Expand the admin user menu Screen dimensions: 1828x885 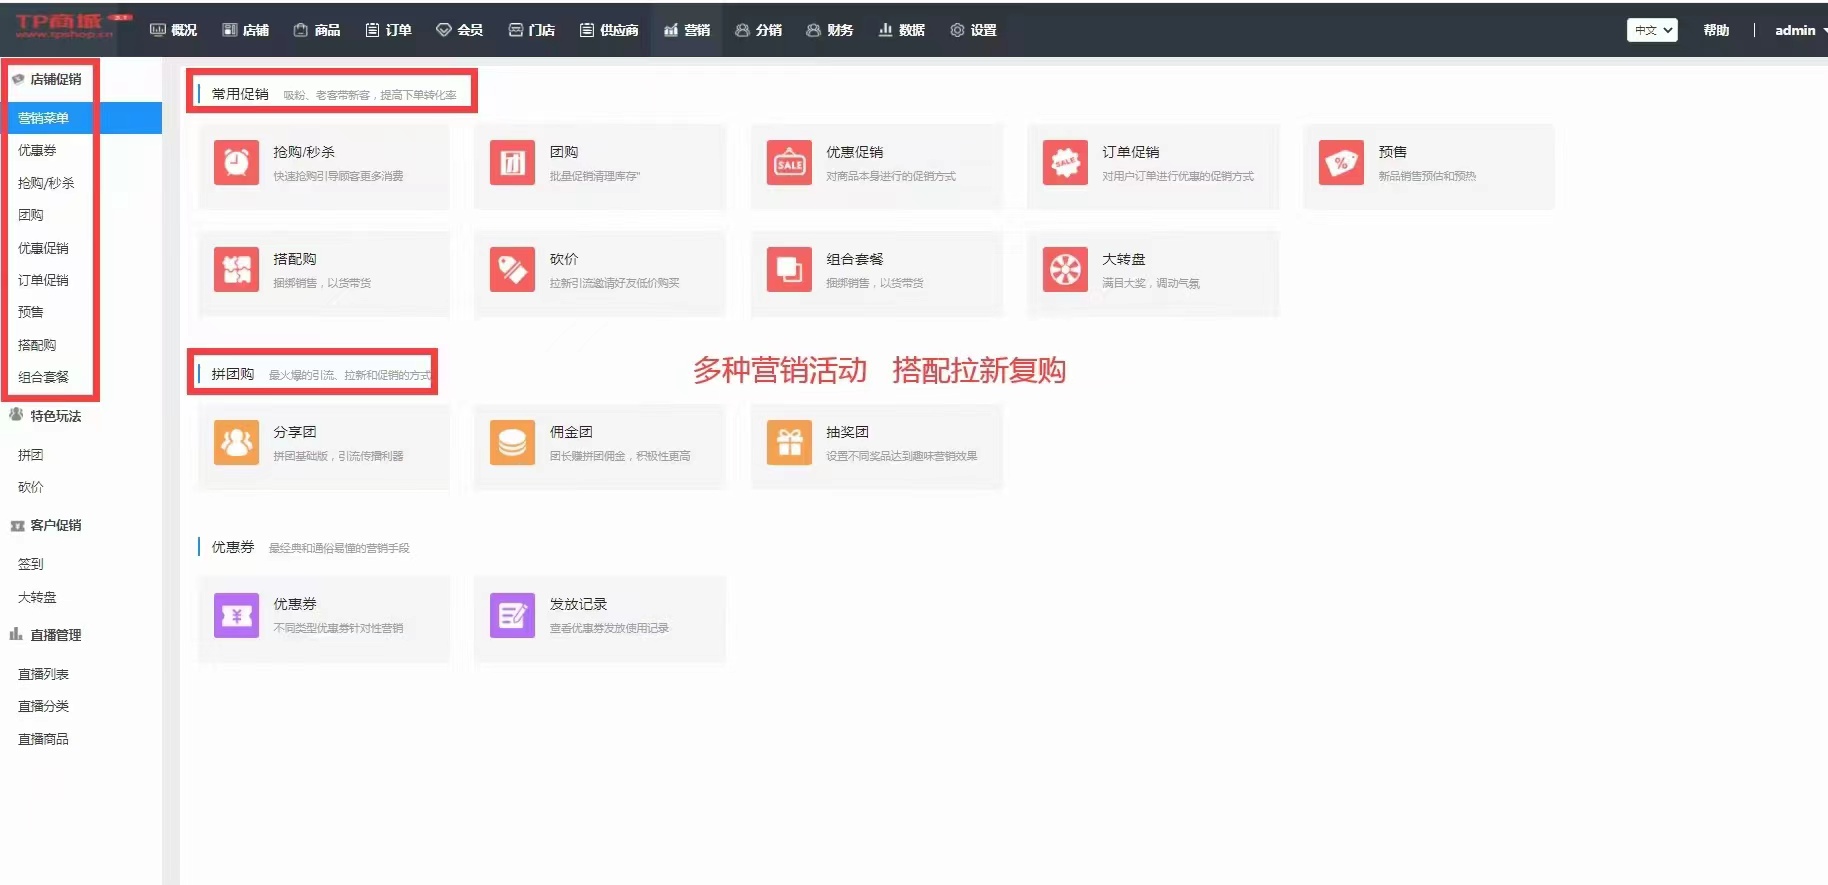coord(1796,30)
